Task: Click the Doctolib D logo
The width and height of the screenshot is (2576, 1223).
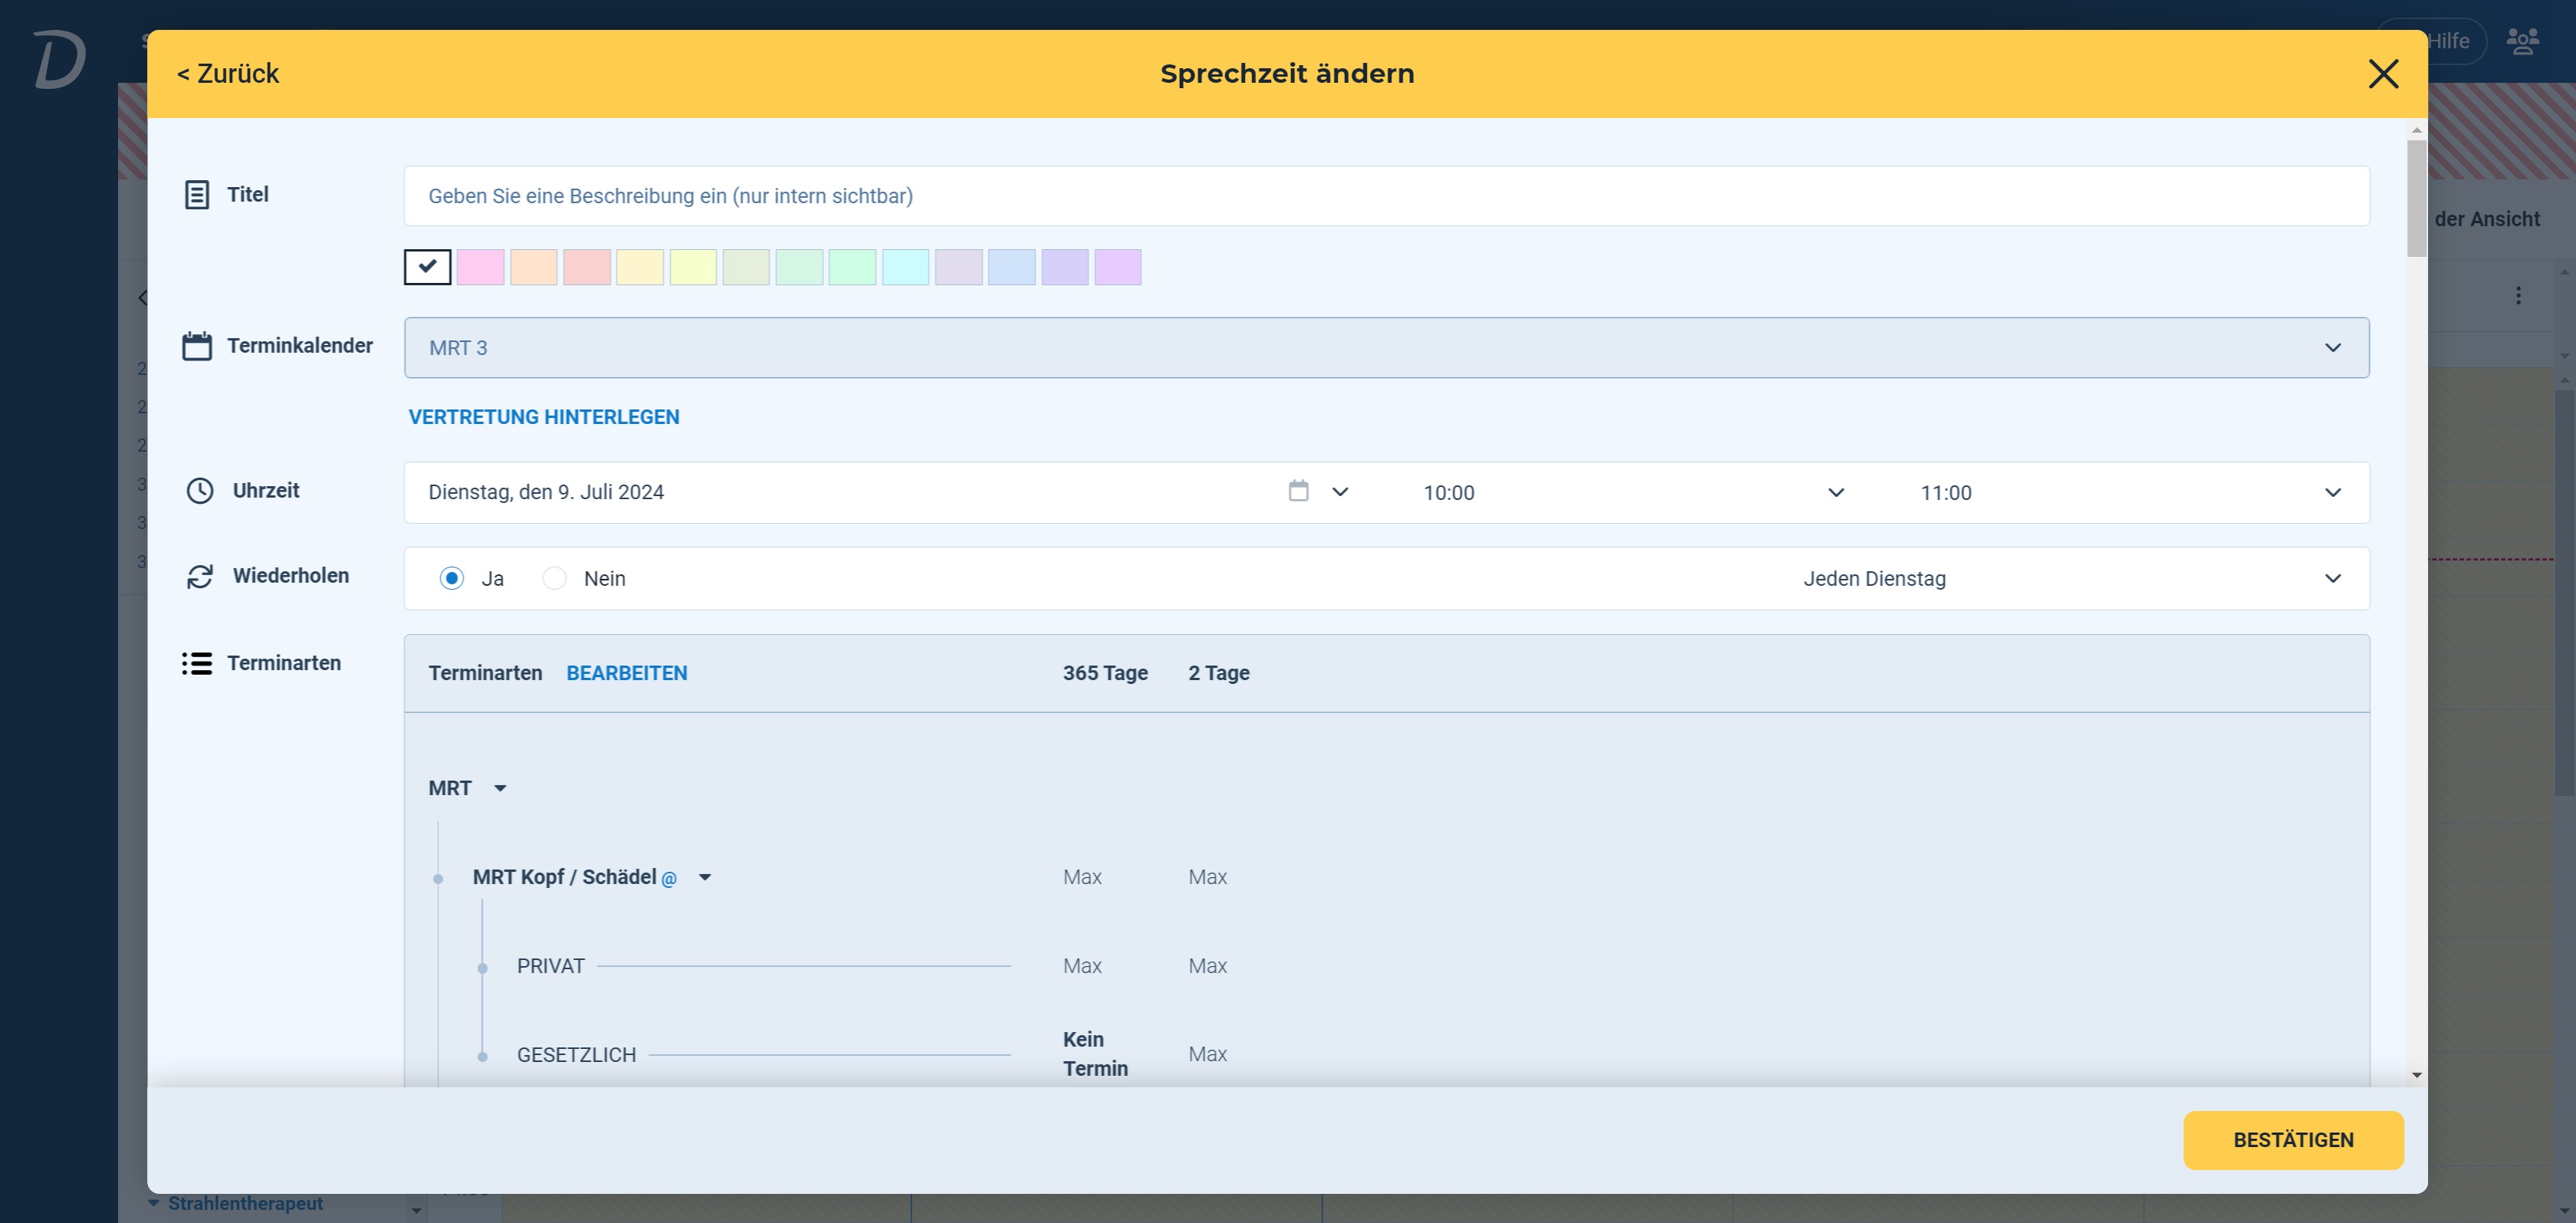Action: pyautogui.click(x=60, y=60)
